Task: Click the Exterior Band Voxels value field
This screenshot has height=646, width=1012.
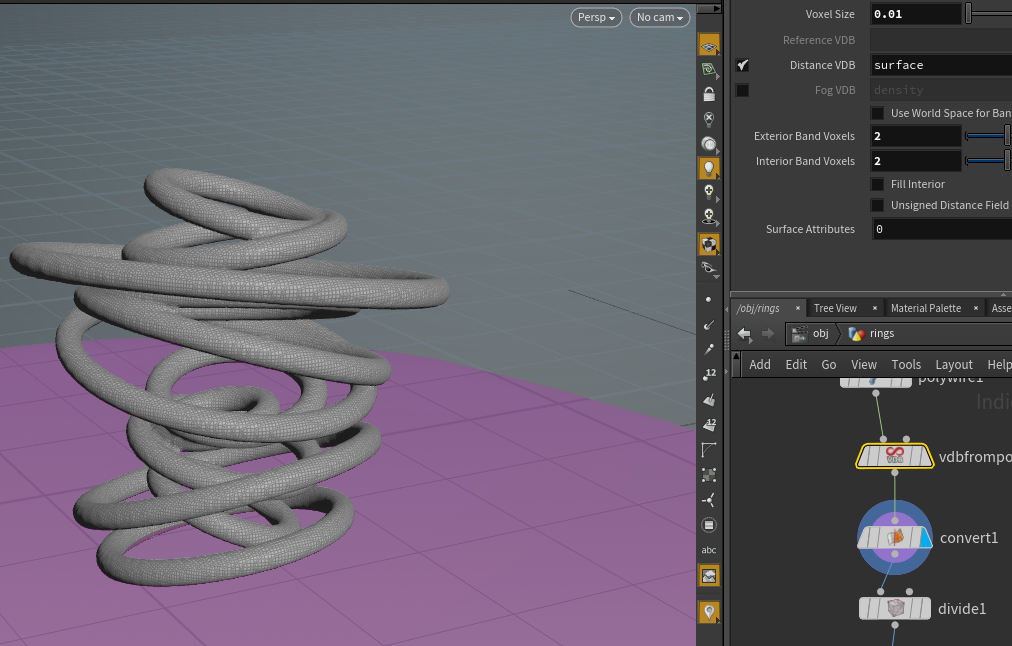Action: (x=916, y=136)
